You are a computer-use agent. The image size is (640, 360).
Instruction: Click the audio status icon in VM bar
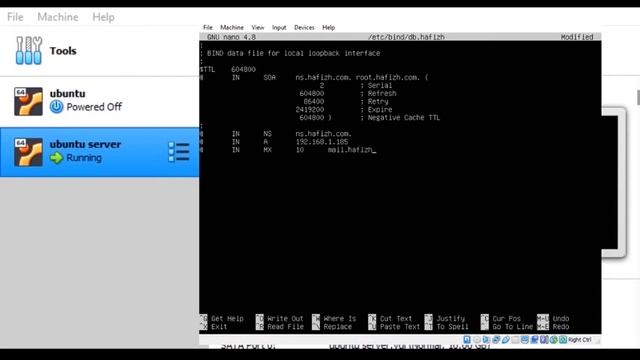click(x=486, y=340)
